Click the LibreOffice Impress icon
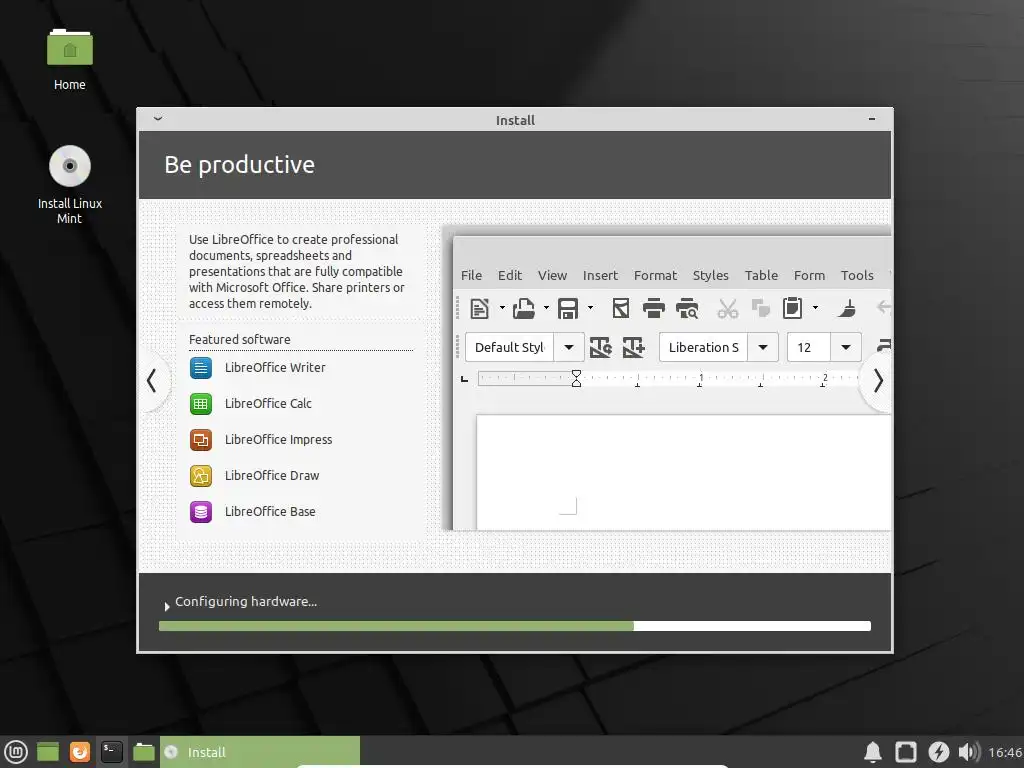The width and height of the screenshot is (1024, 768). pos(200,440)
